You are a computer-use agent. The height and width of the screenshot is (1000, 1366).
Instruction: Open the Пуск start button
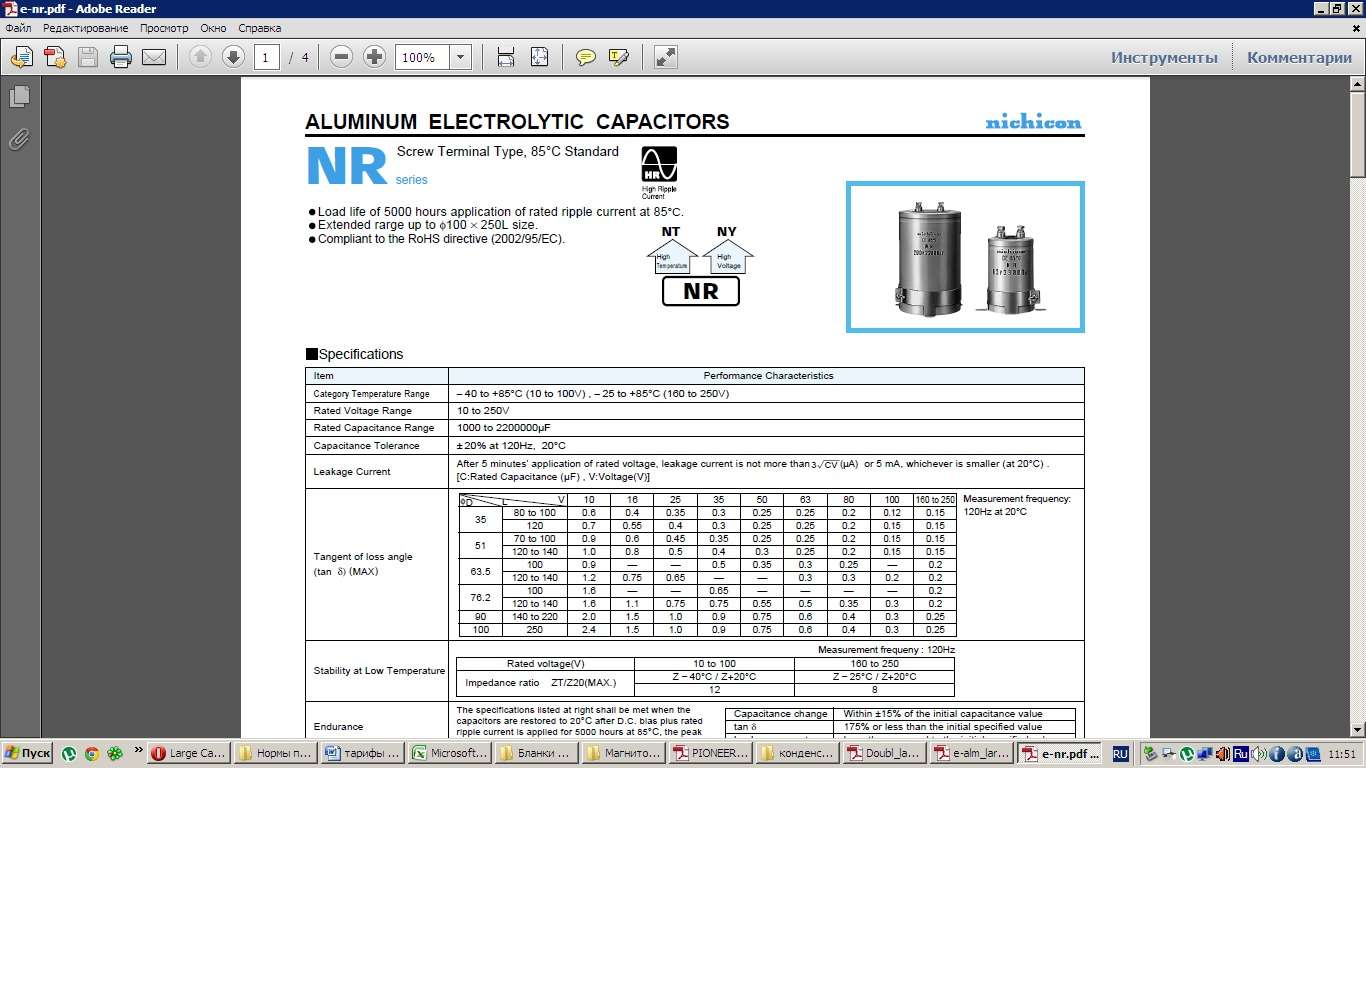(27, 753)
